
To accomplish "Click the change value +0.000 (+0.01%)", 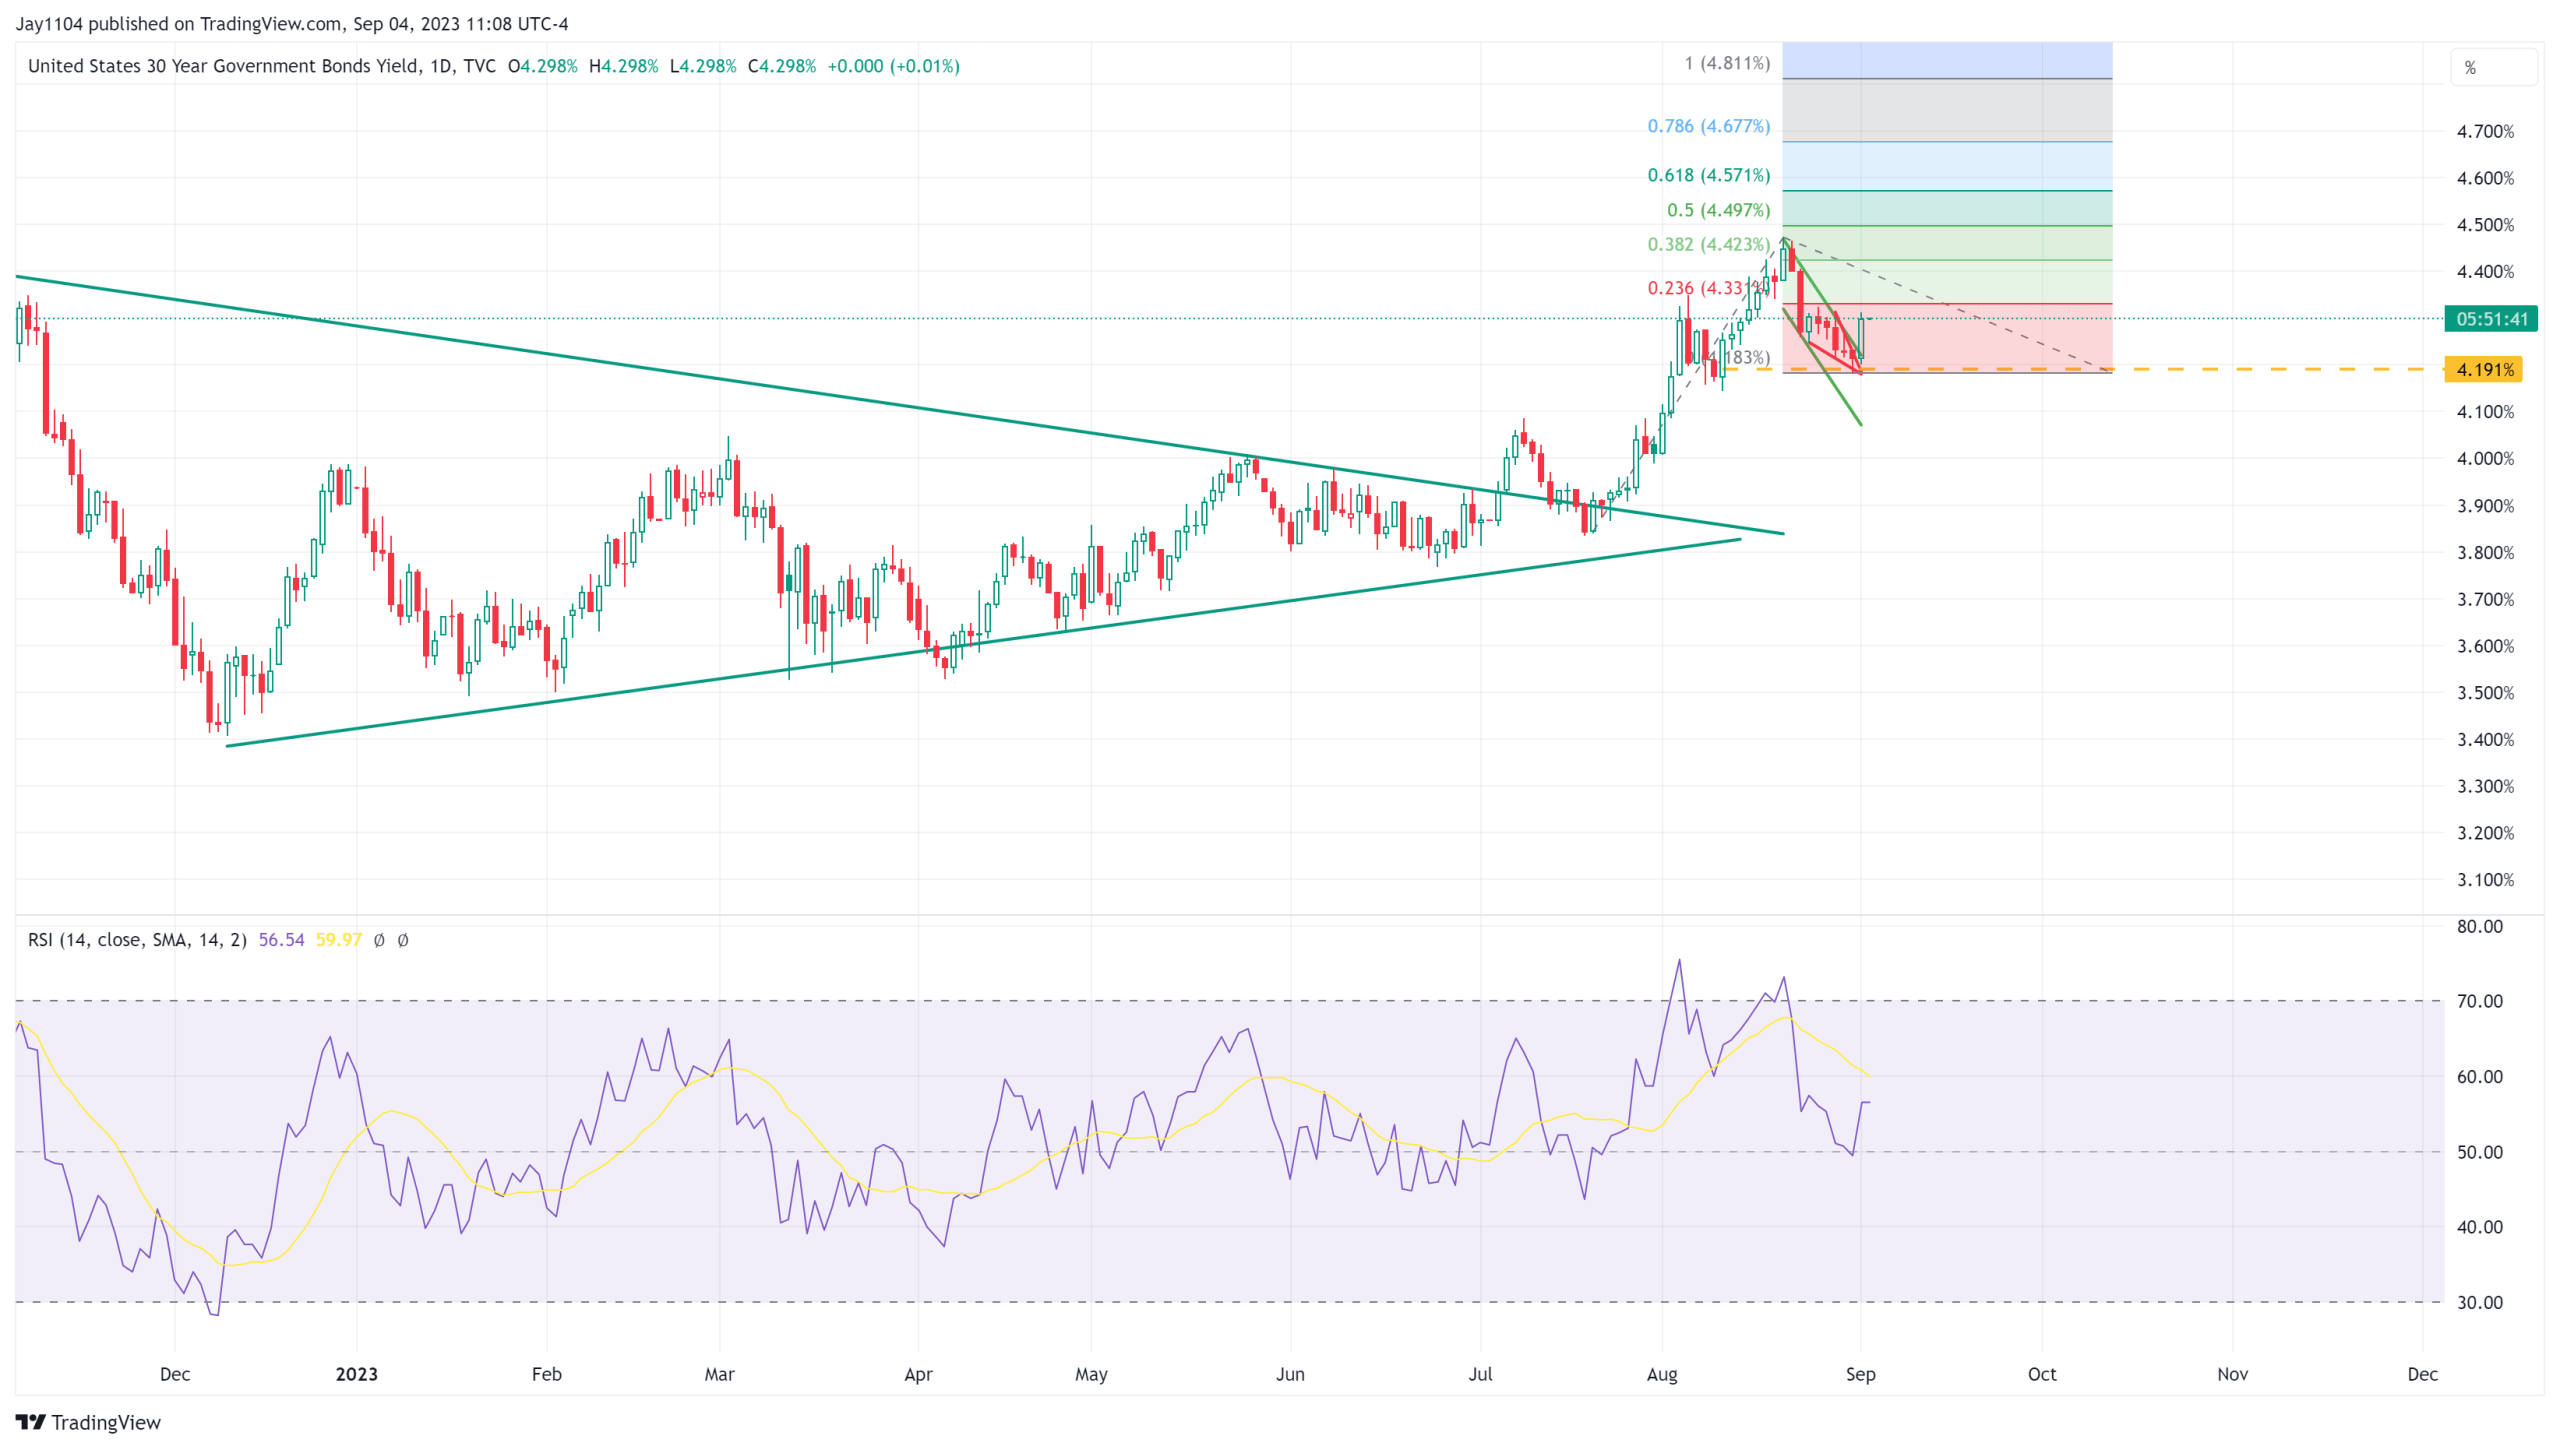I will pos(893,66).
